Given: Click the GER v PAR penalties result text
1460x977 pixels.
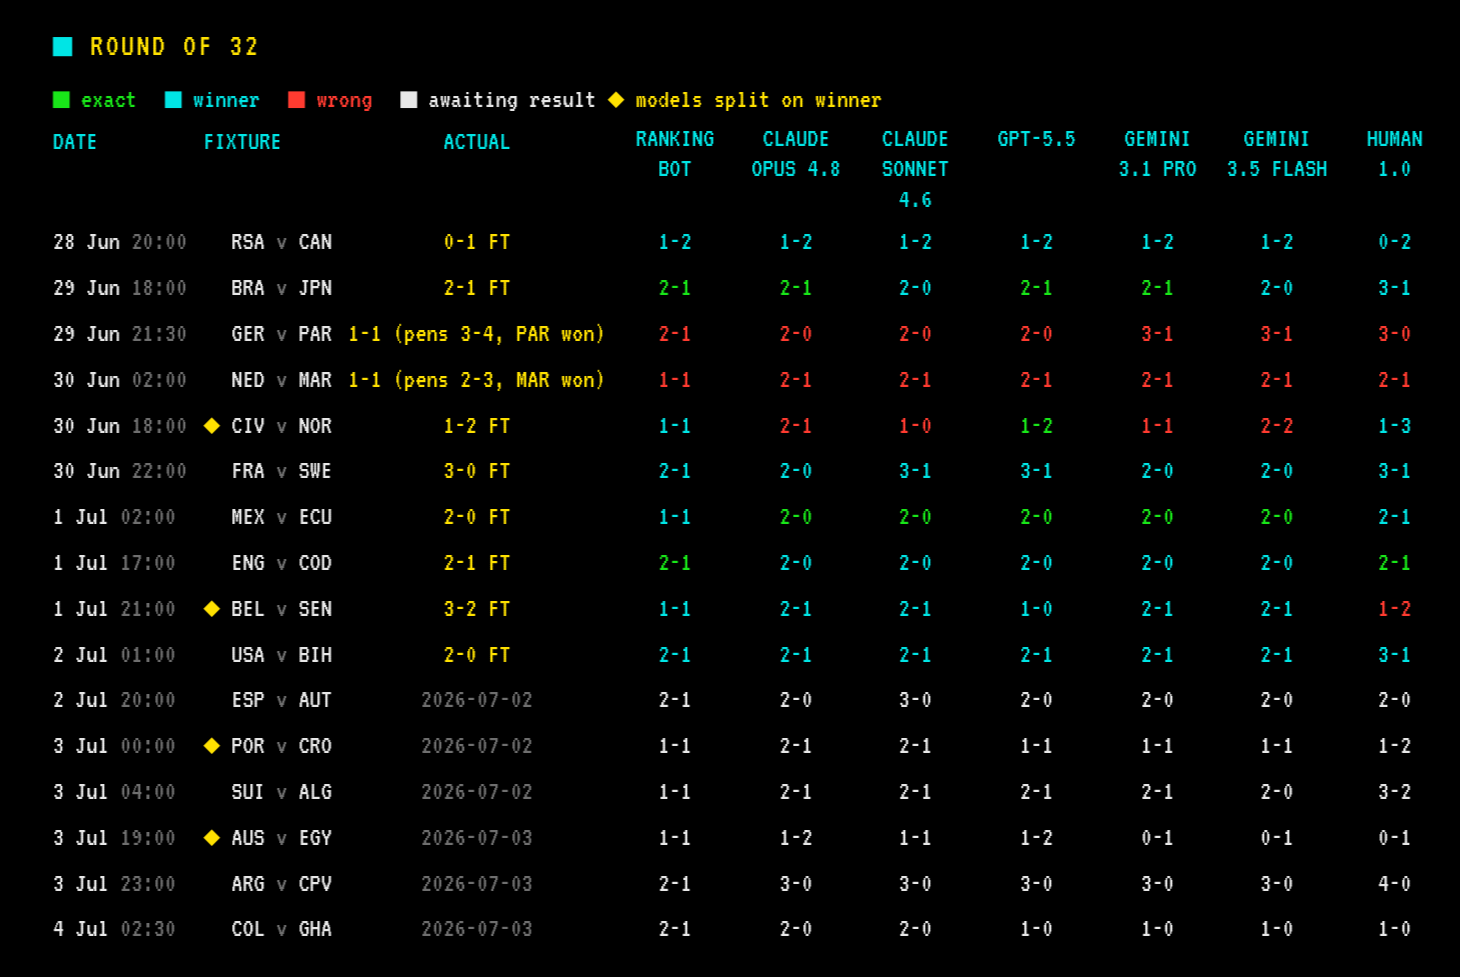Looking at the screenshot, I should click(x=476, y=334).
